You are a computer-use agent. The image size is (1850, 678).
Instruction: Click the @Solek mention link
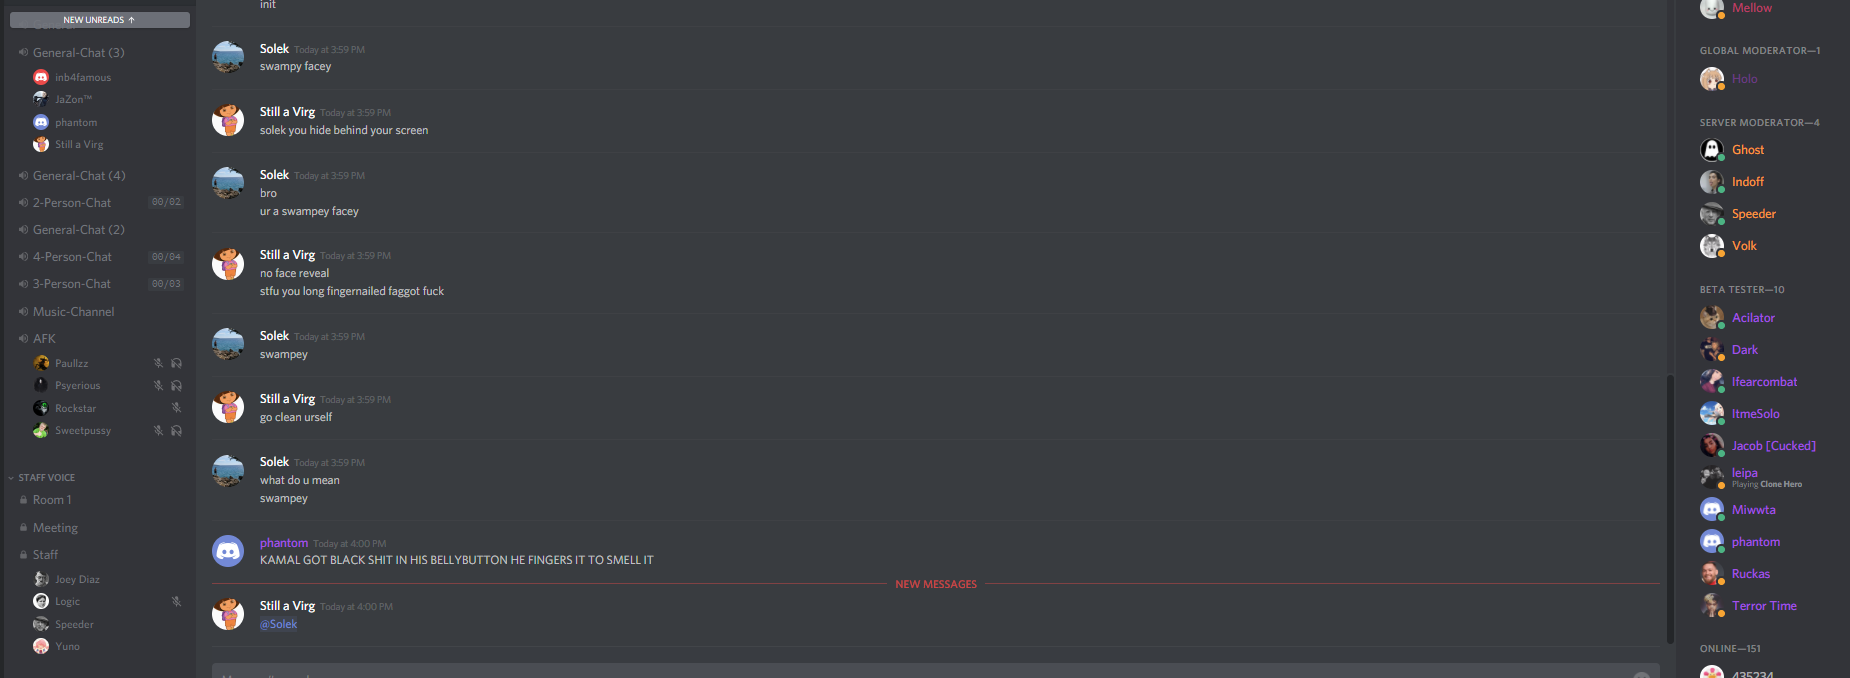click(x=279, y=624)
